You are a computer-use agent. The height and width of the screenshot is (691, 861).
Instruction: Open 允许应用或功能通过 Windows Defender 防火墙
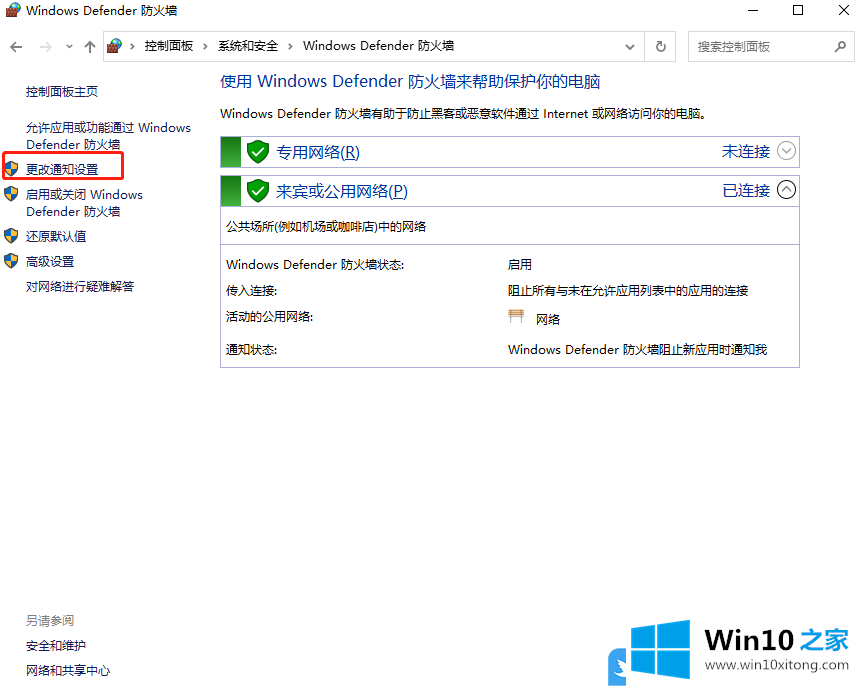(x=108, y=136)
